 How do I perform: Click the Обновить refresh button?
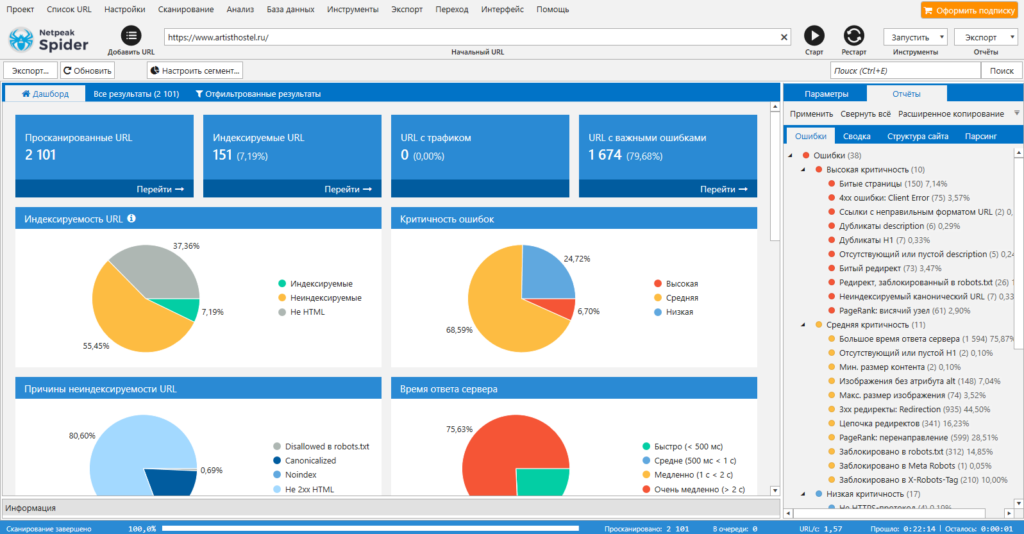coord(88,71)
